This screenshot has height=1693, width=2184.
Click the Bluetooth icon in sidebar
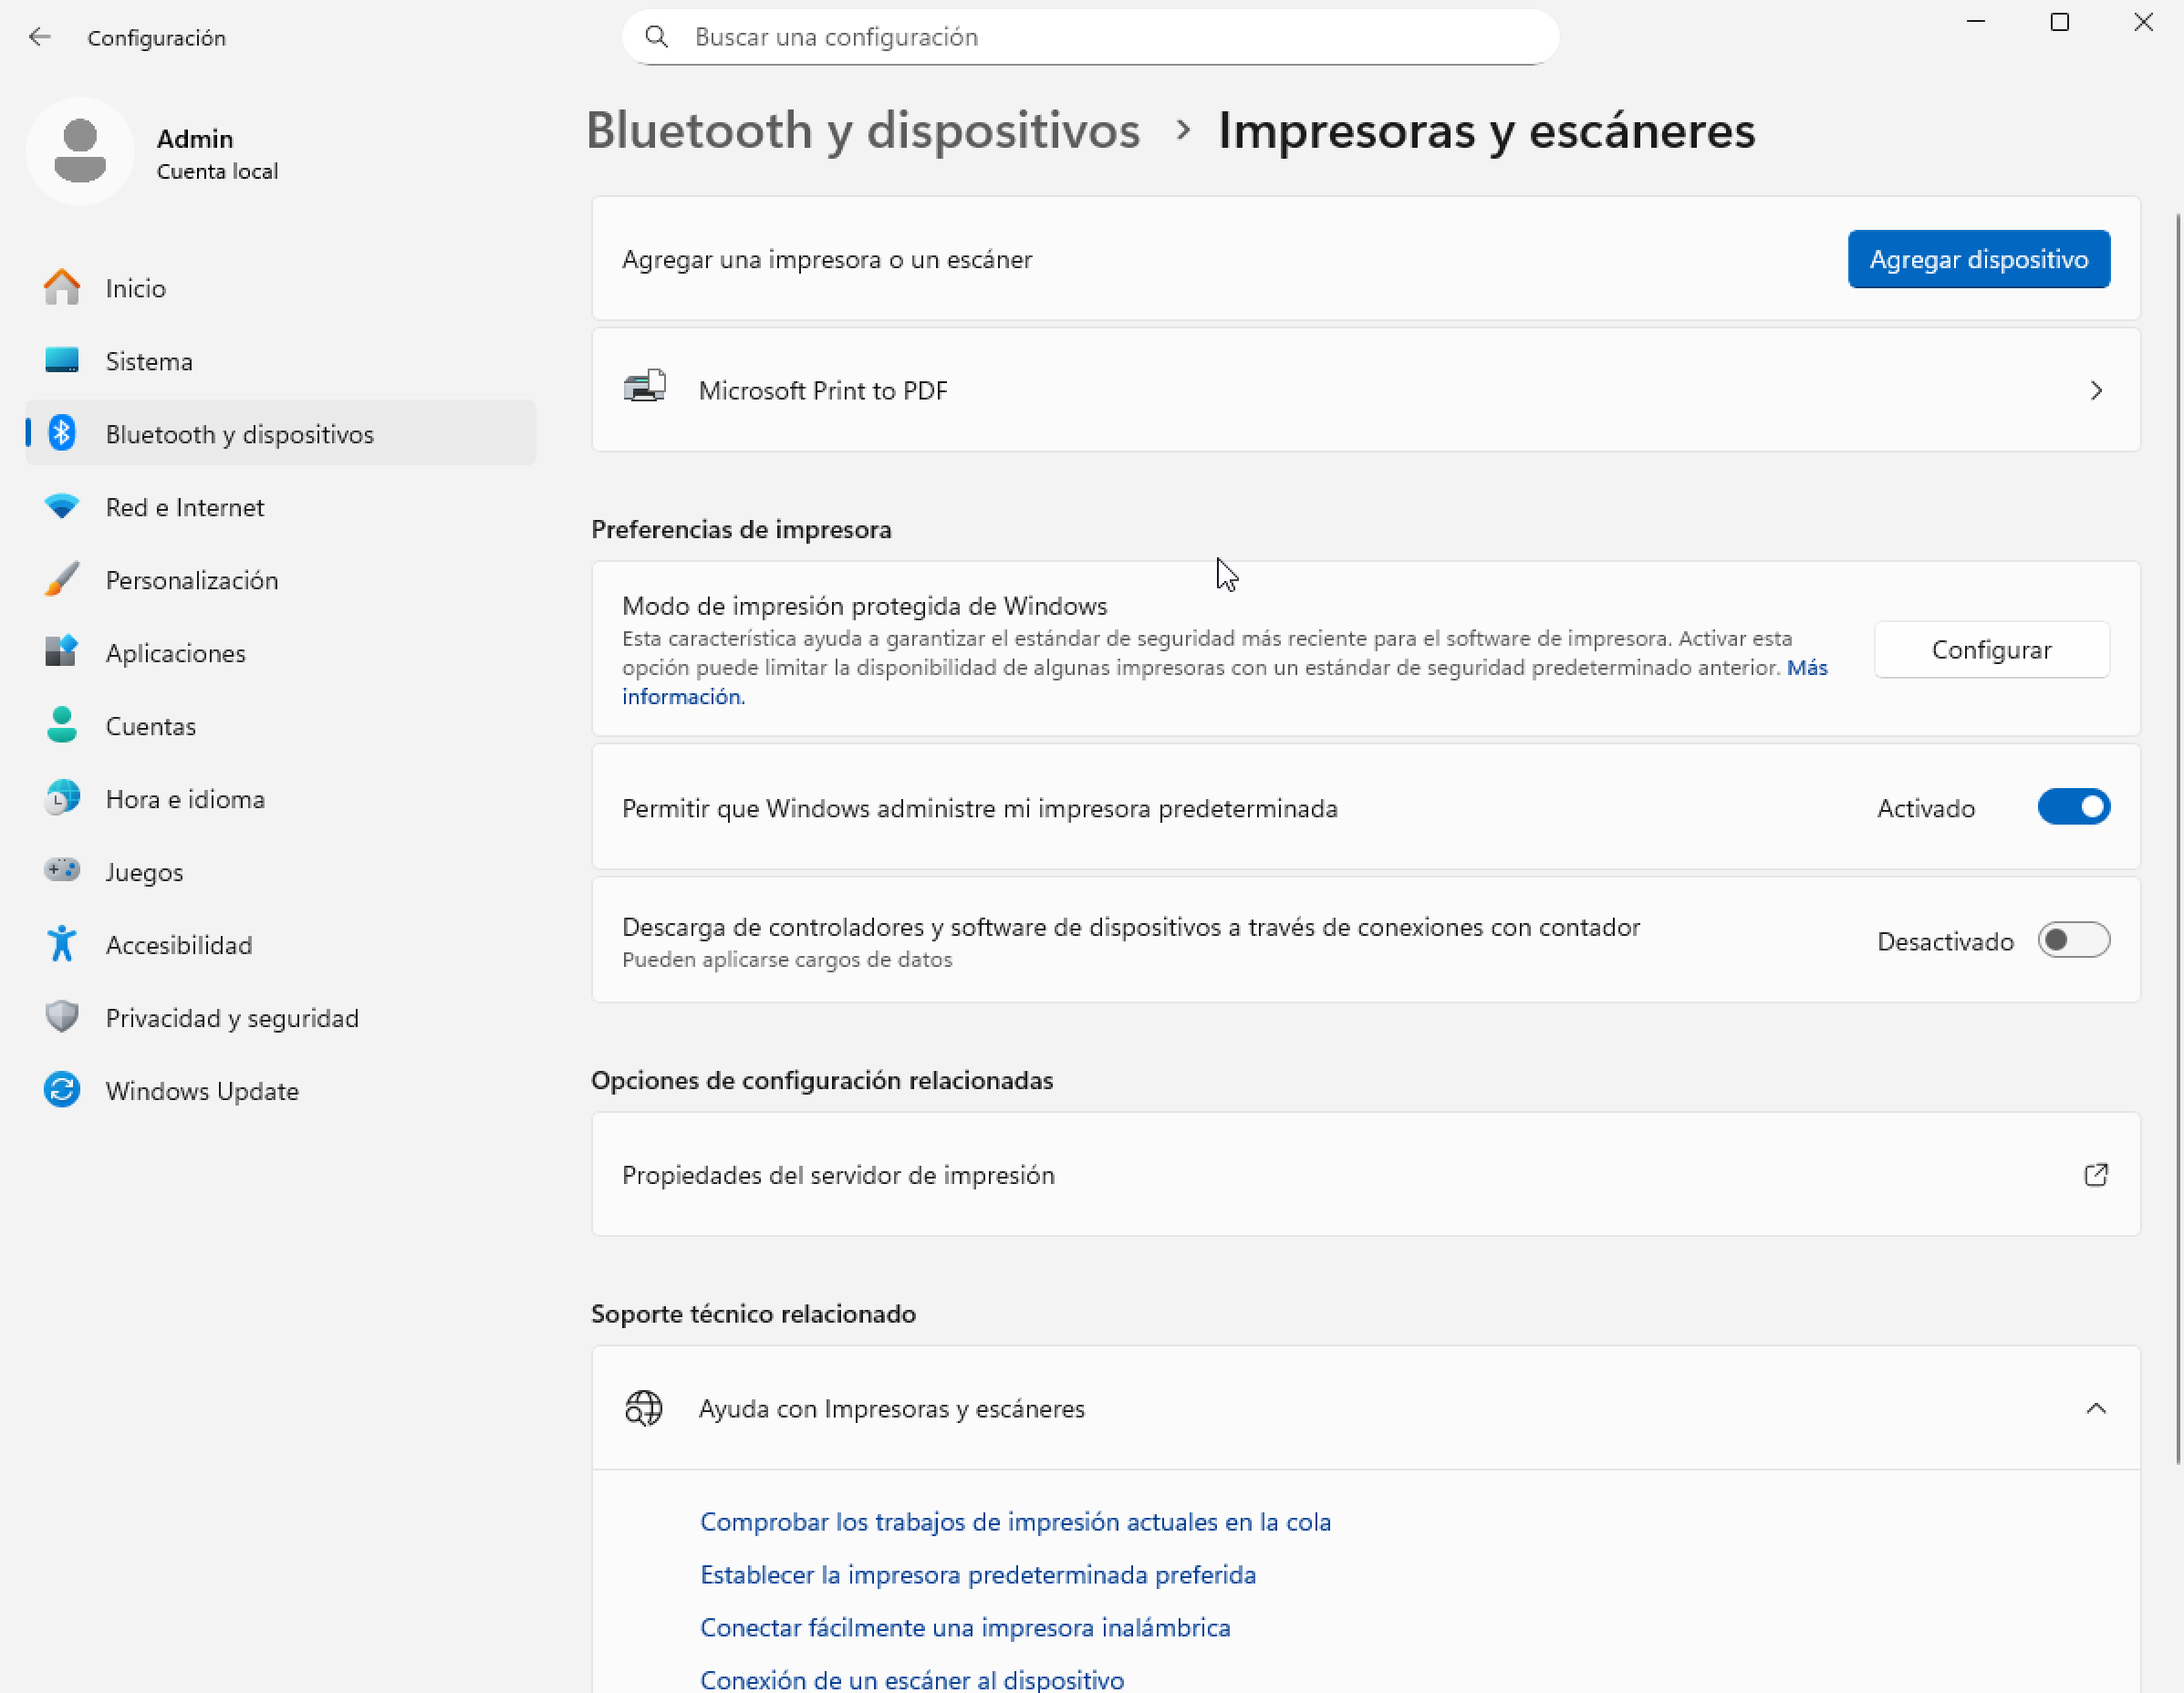coord(62,433)
